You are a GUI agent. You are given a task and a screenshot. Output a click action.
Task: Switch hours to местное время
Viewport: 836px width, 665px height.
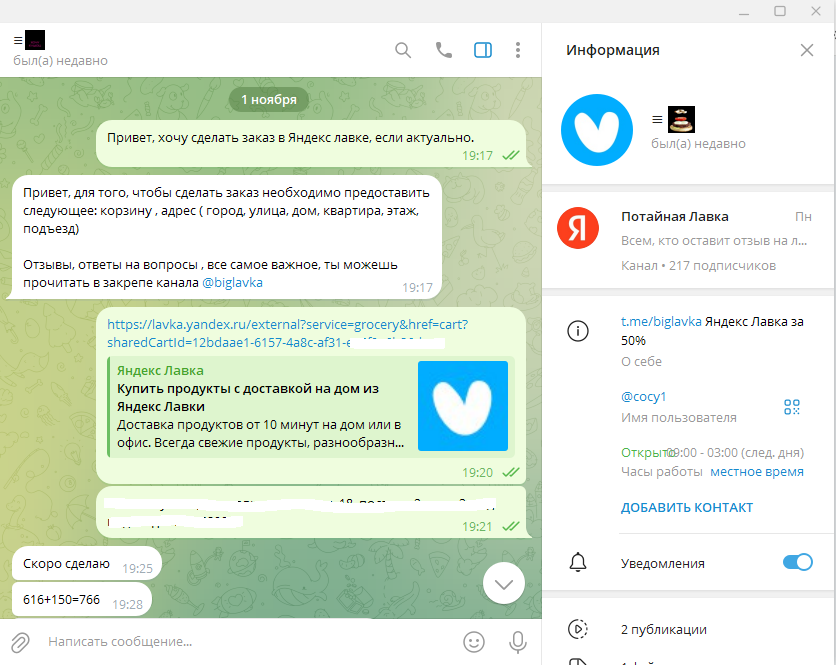pyautogui.click(x=757, y=472)
